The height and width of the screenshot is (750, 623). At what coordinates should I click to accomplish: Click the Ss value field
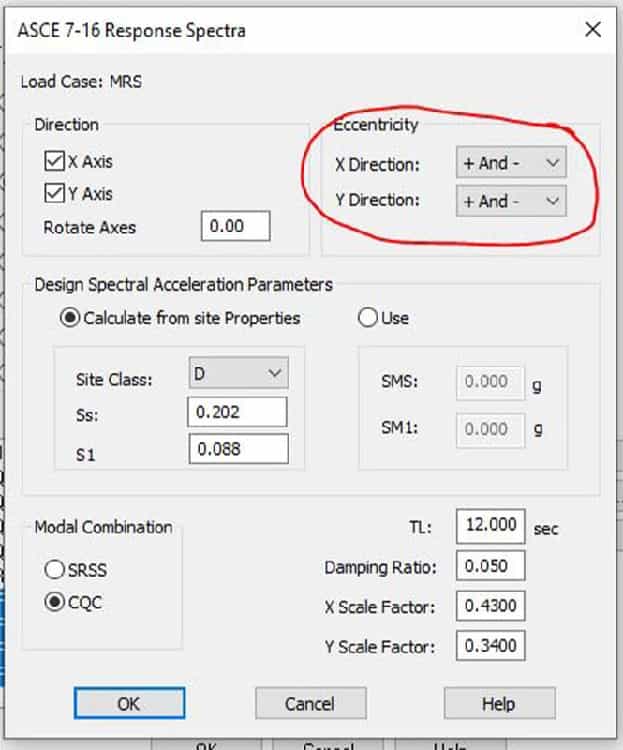coord(237,412)
